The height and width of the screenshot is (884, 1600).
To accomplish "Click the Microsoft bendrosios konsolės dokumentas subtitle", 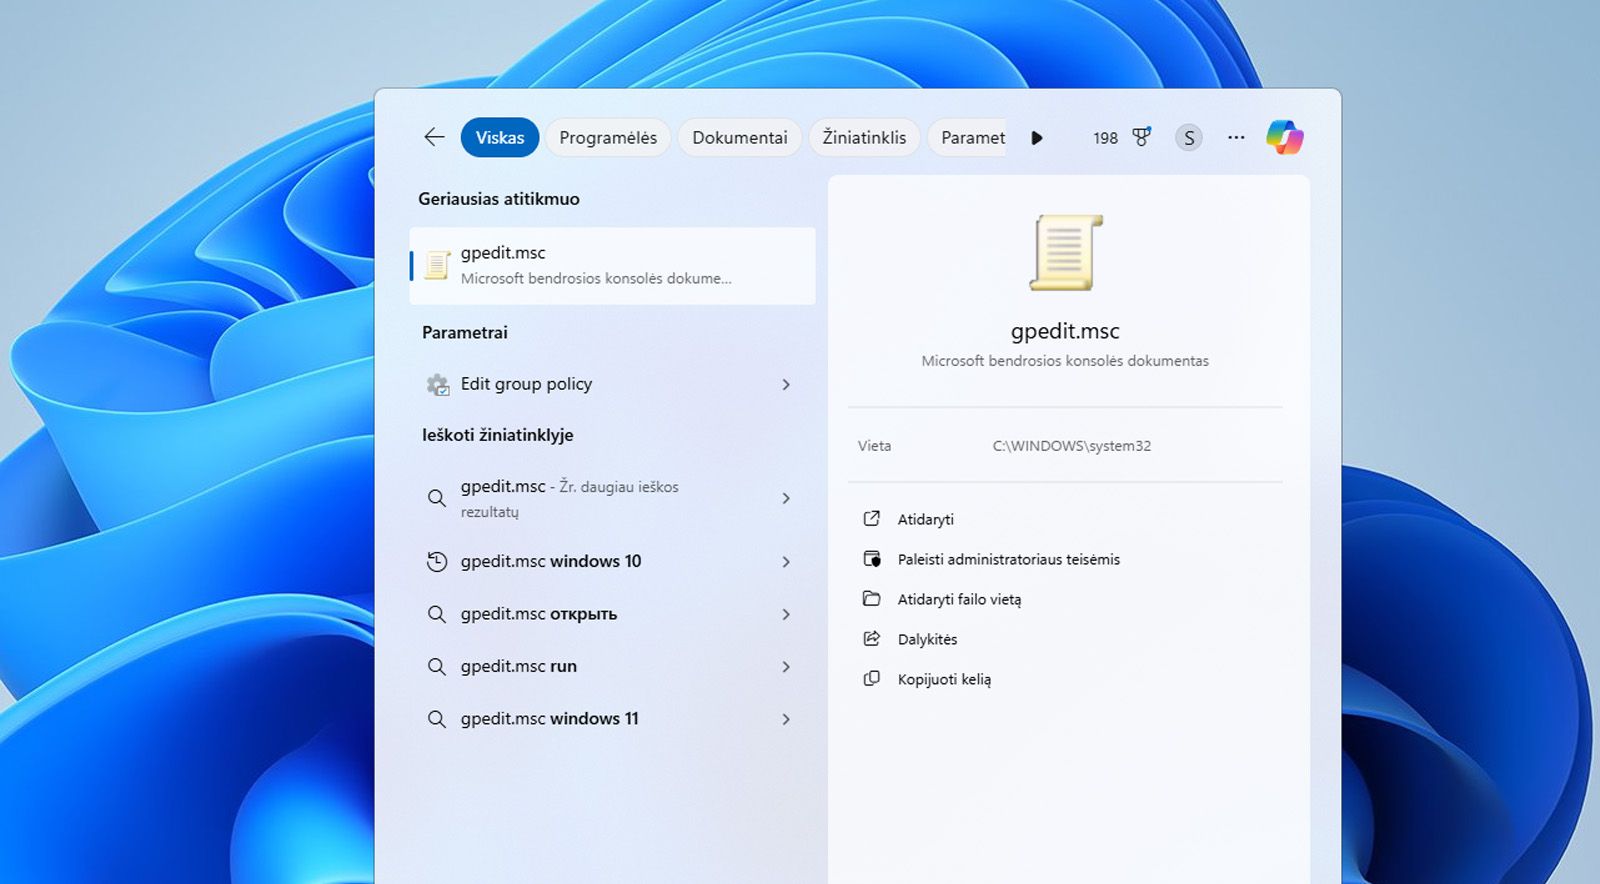I will coord(1065,361).
